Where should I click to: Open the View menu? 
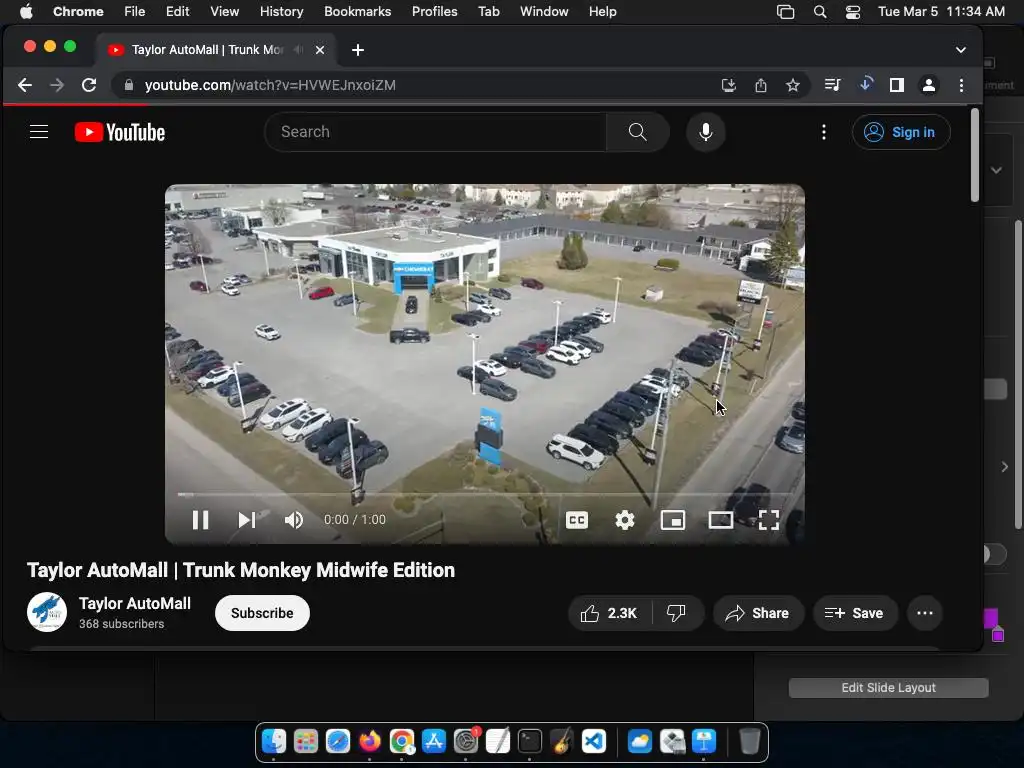(x=224, y=11)
